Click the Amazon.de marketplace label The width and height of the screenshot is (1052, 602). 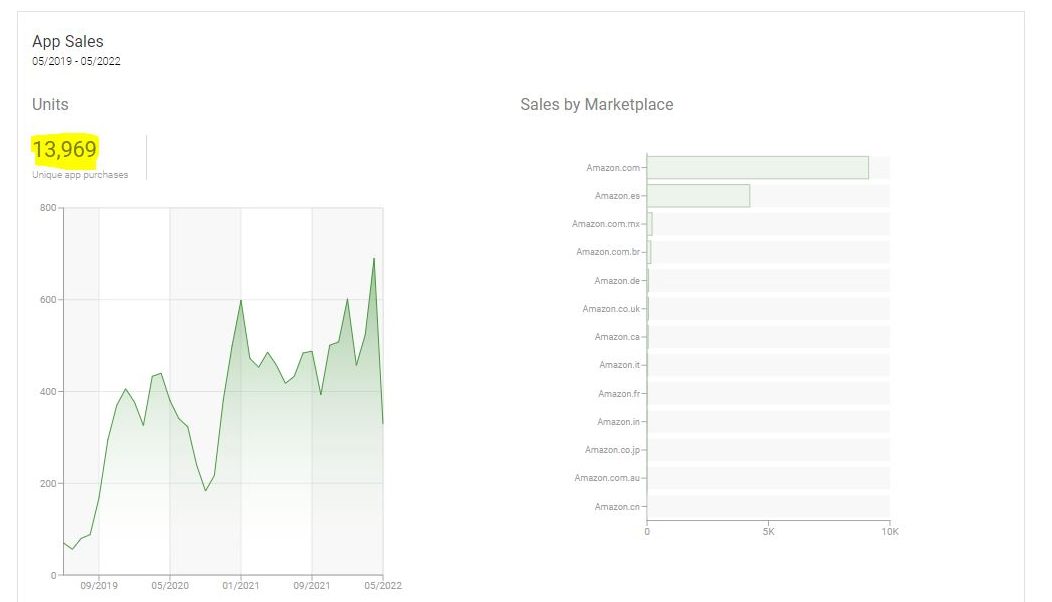coord(617,281)
